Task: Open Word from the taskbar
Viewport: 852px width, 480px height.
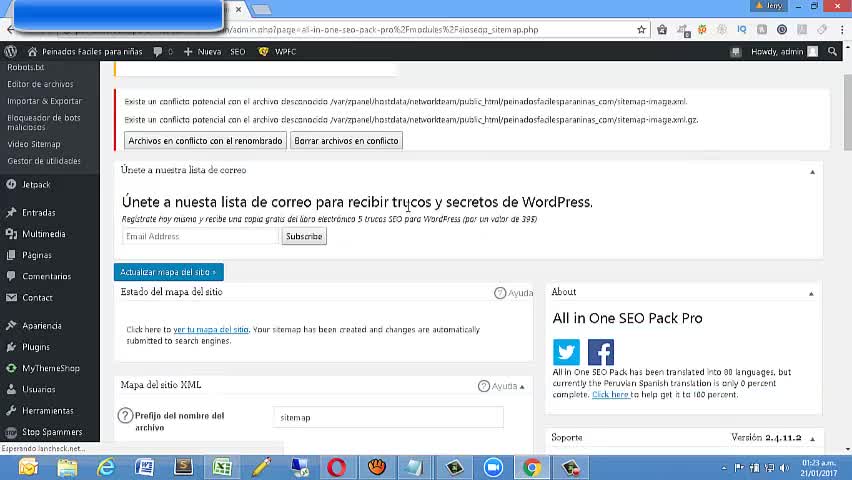Action: tap(145, 467)
